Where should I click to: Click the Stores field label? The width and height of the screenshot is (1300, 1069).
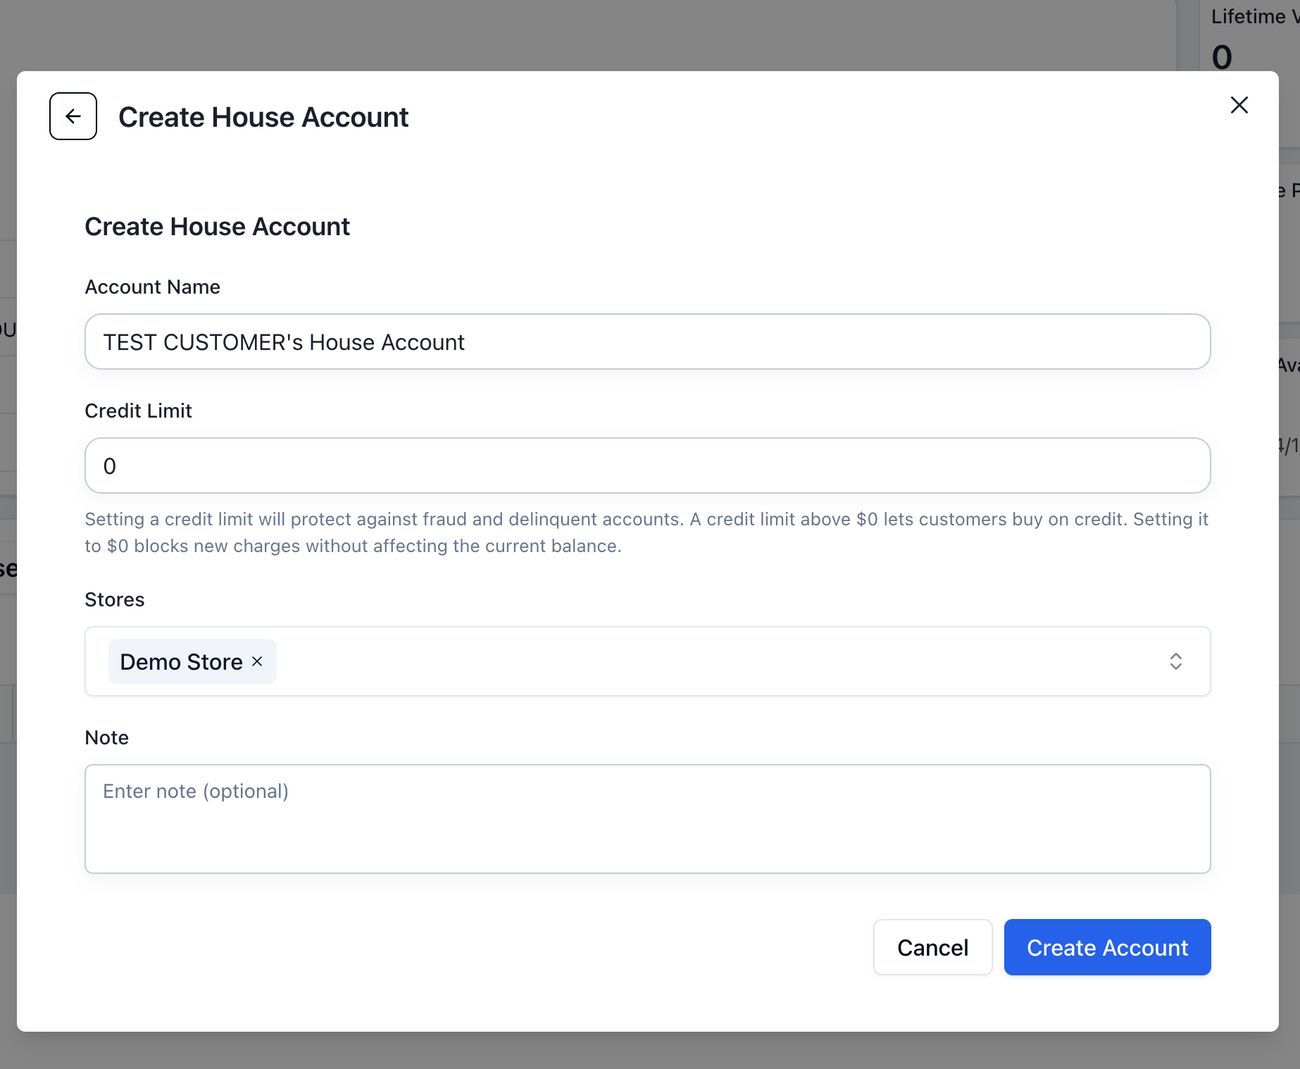point(114,600)
